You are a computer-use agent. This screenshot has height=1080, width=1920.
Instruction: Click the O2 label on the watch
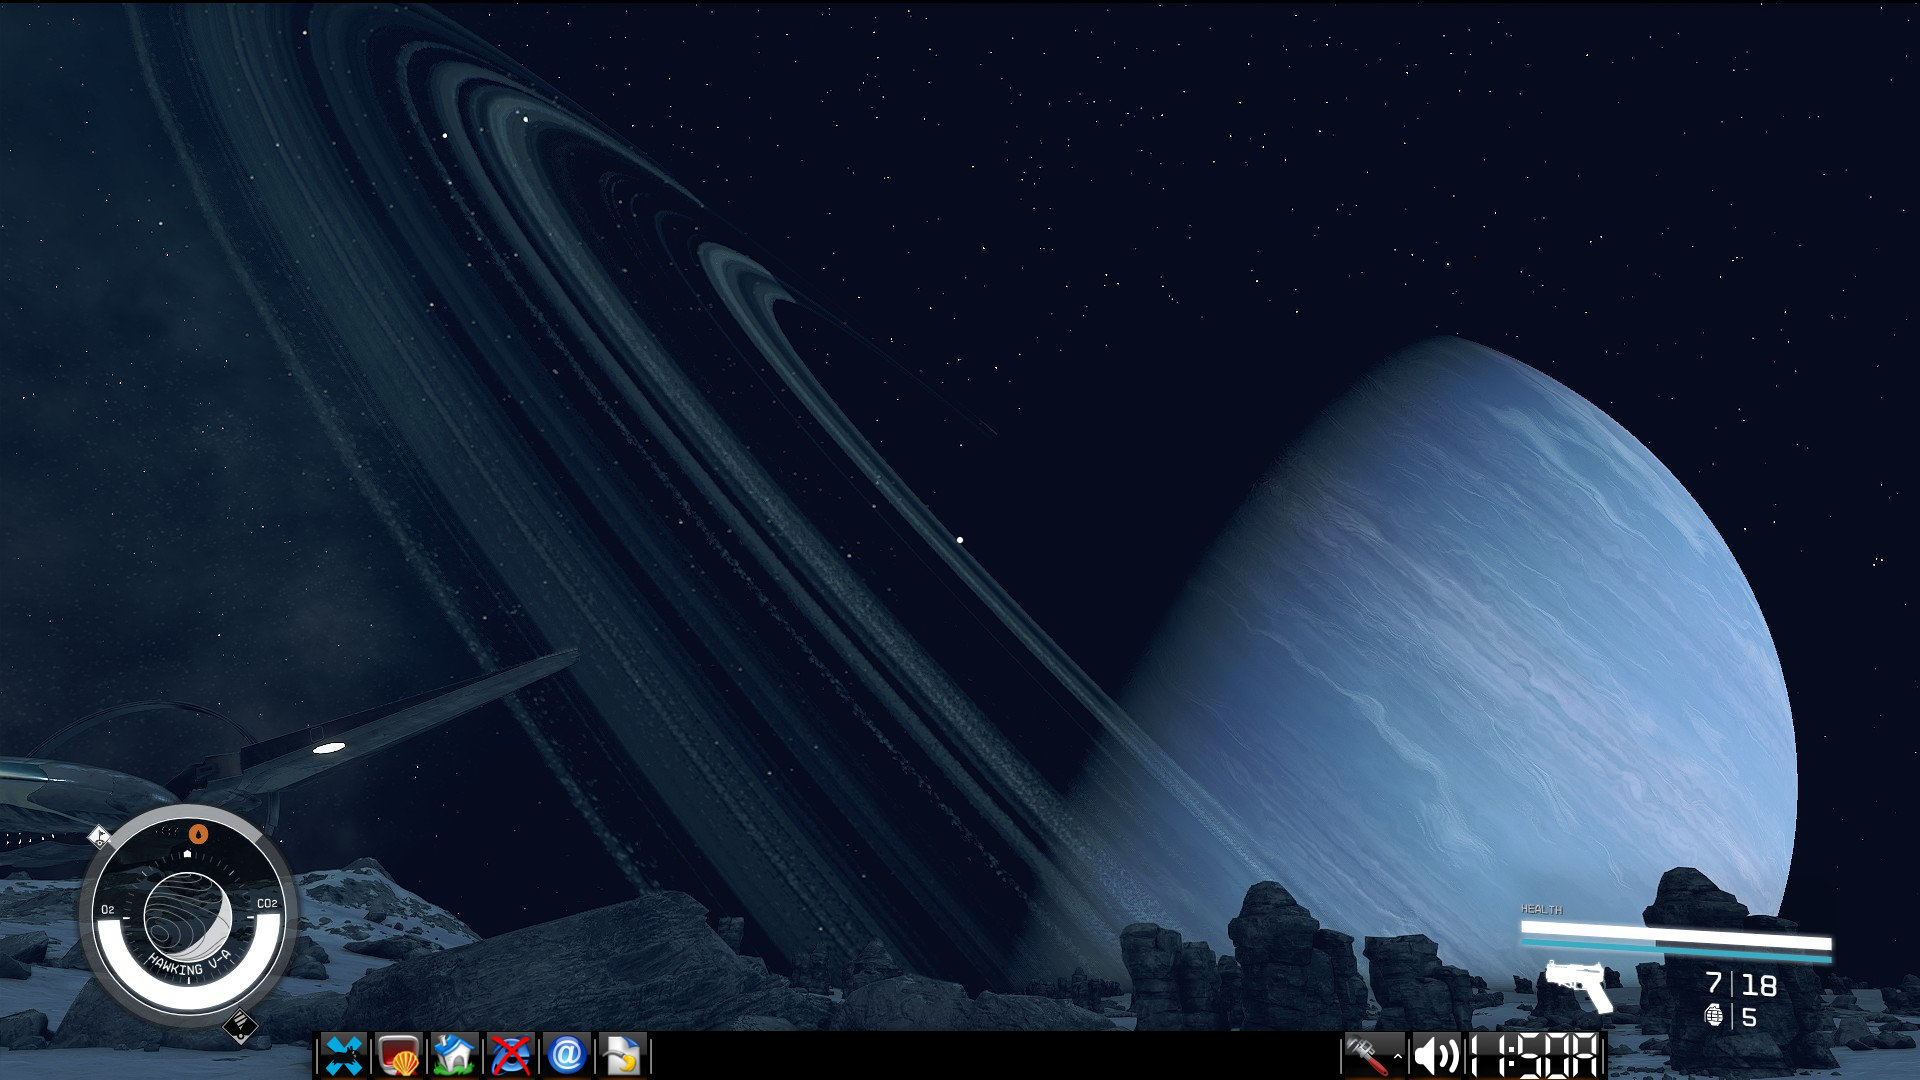(108, 910)
